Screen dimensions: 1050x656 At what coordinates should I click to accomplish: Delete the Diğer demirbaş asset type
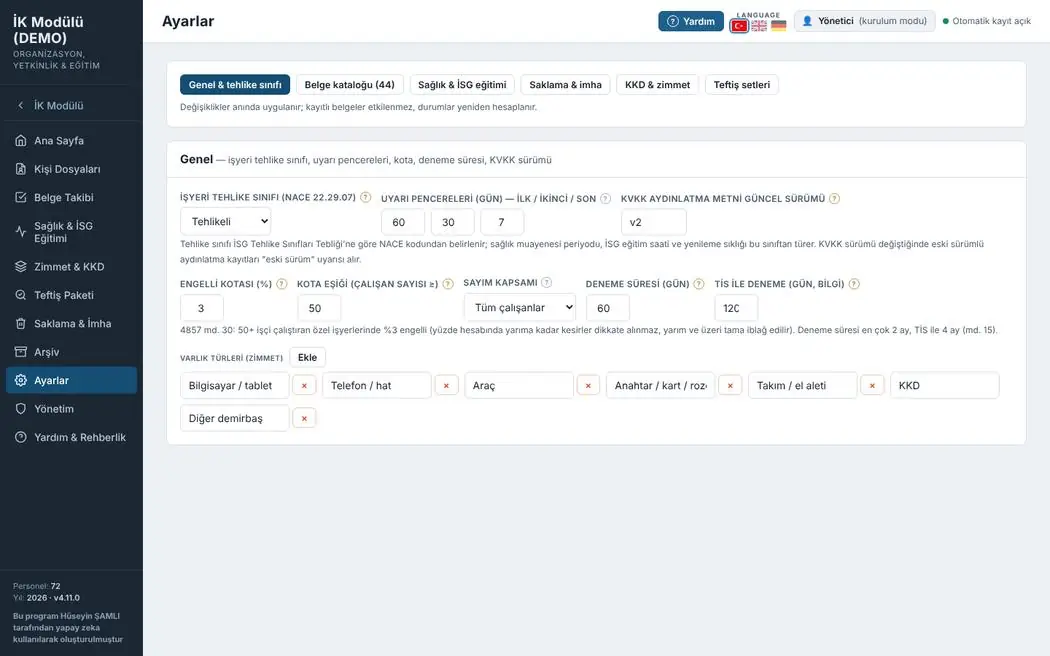(304, 418)
